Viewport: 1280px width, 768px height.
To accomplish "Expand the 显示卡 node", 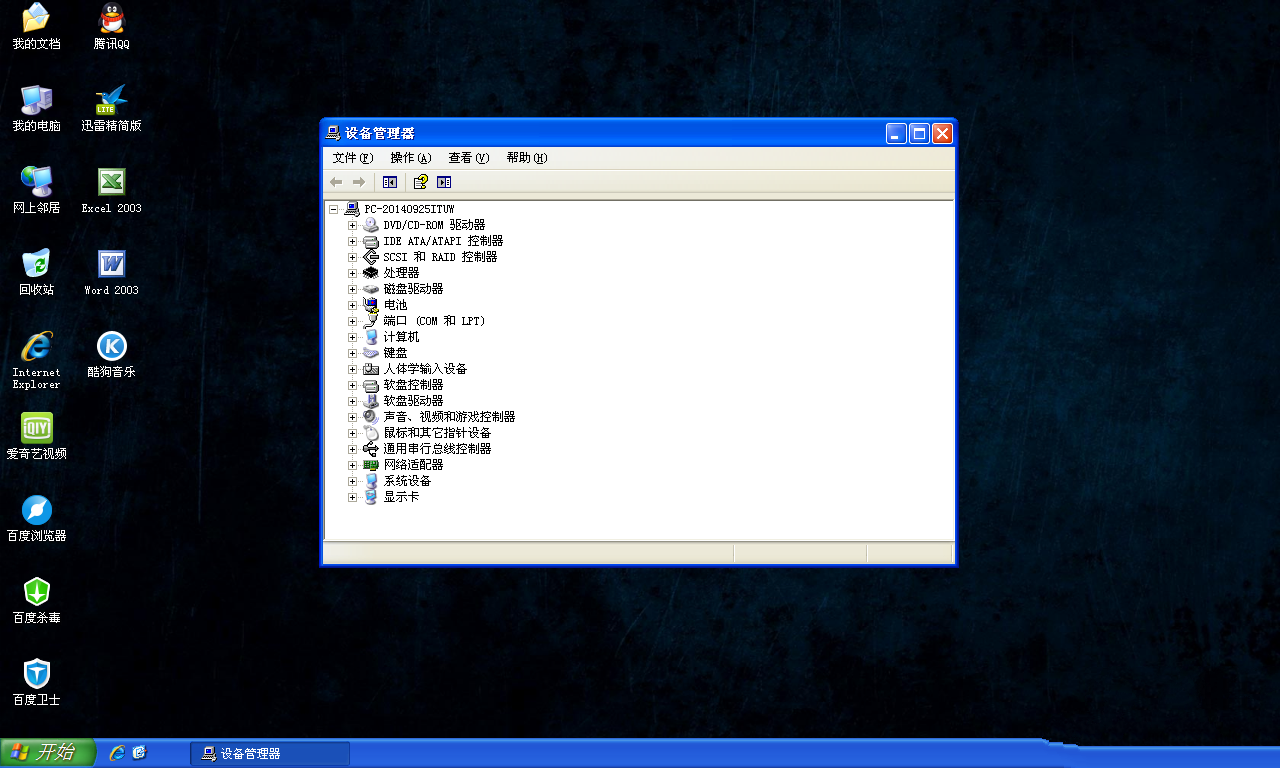I will coord(352,497).
